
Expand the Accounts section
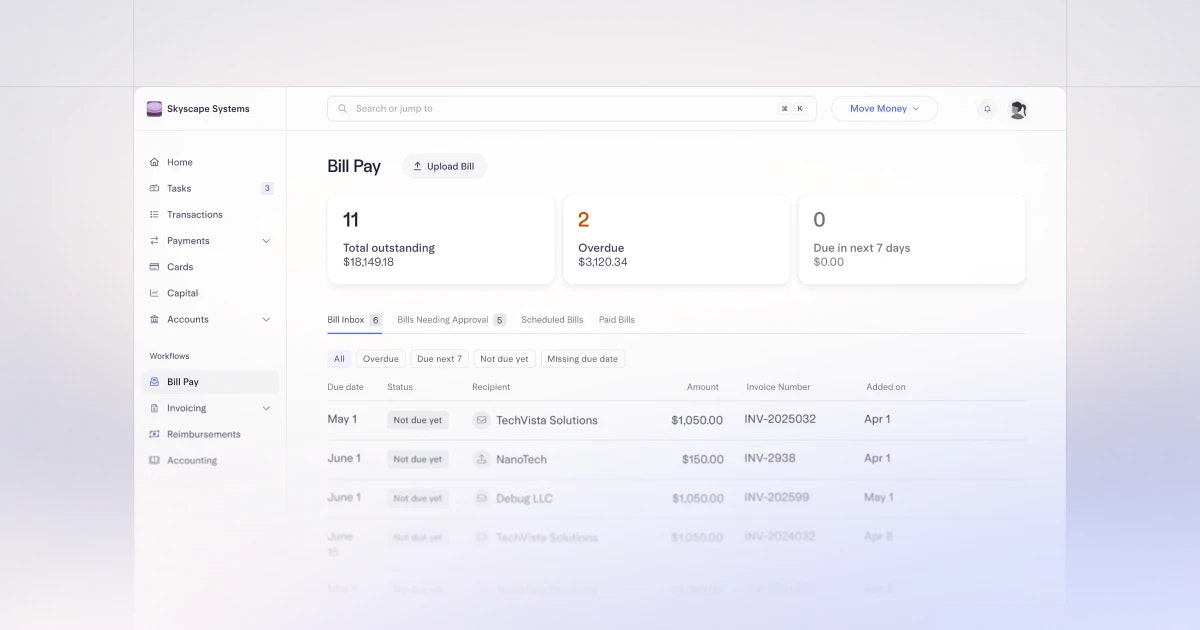coord(266,319)
